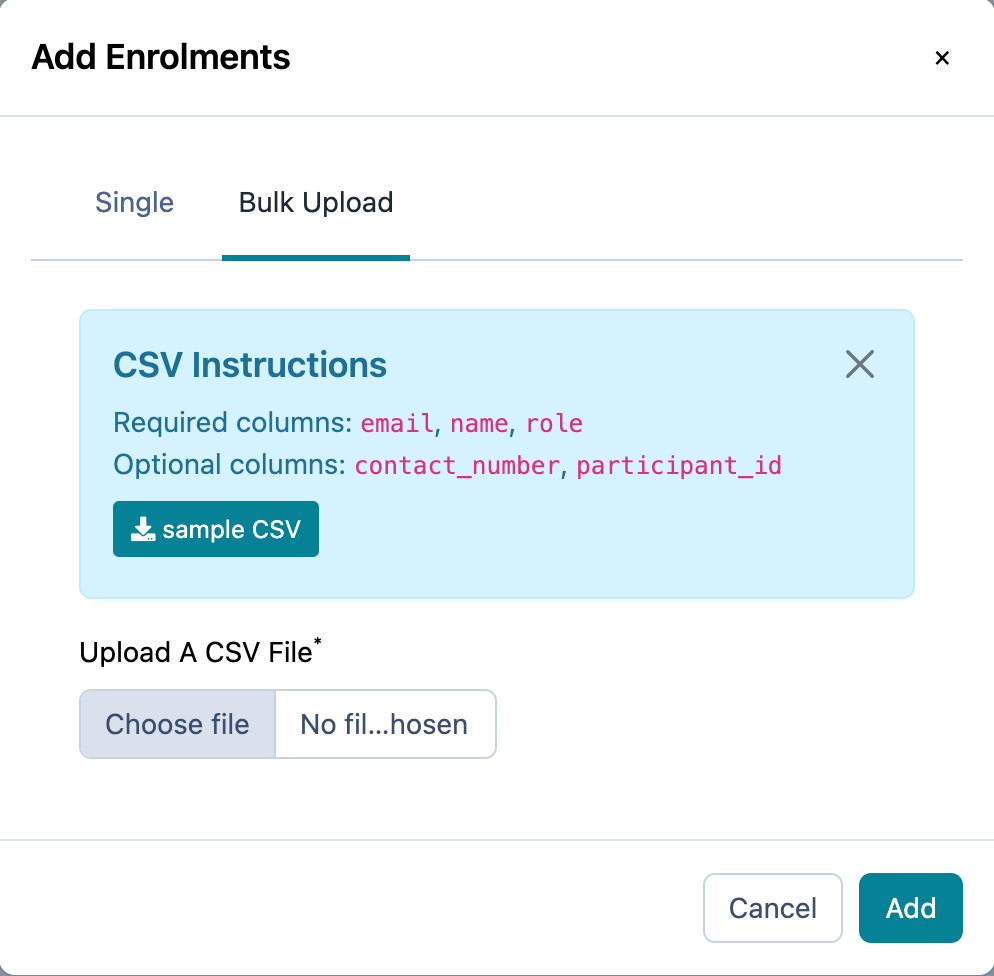Confirm with the Add button

tap(910, 908)
